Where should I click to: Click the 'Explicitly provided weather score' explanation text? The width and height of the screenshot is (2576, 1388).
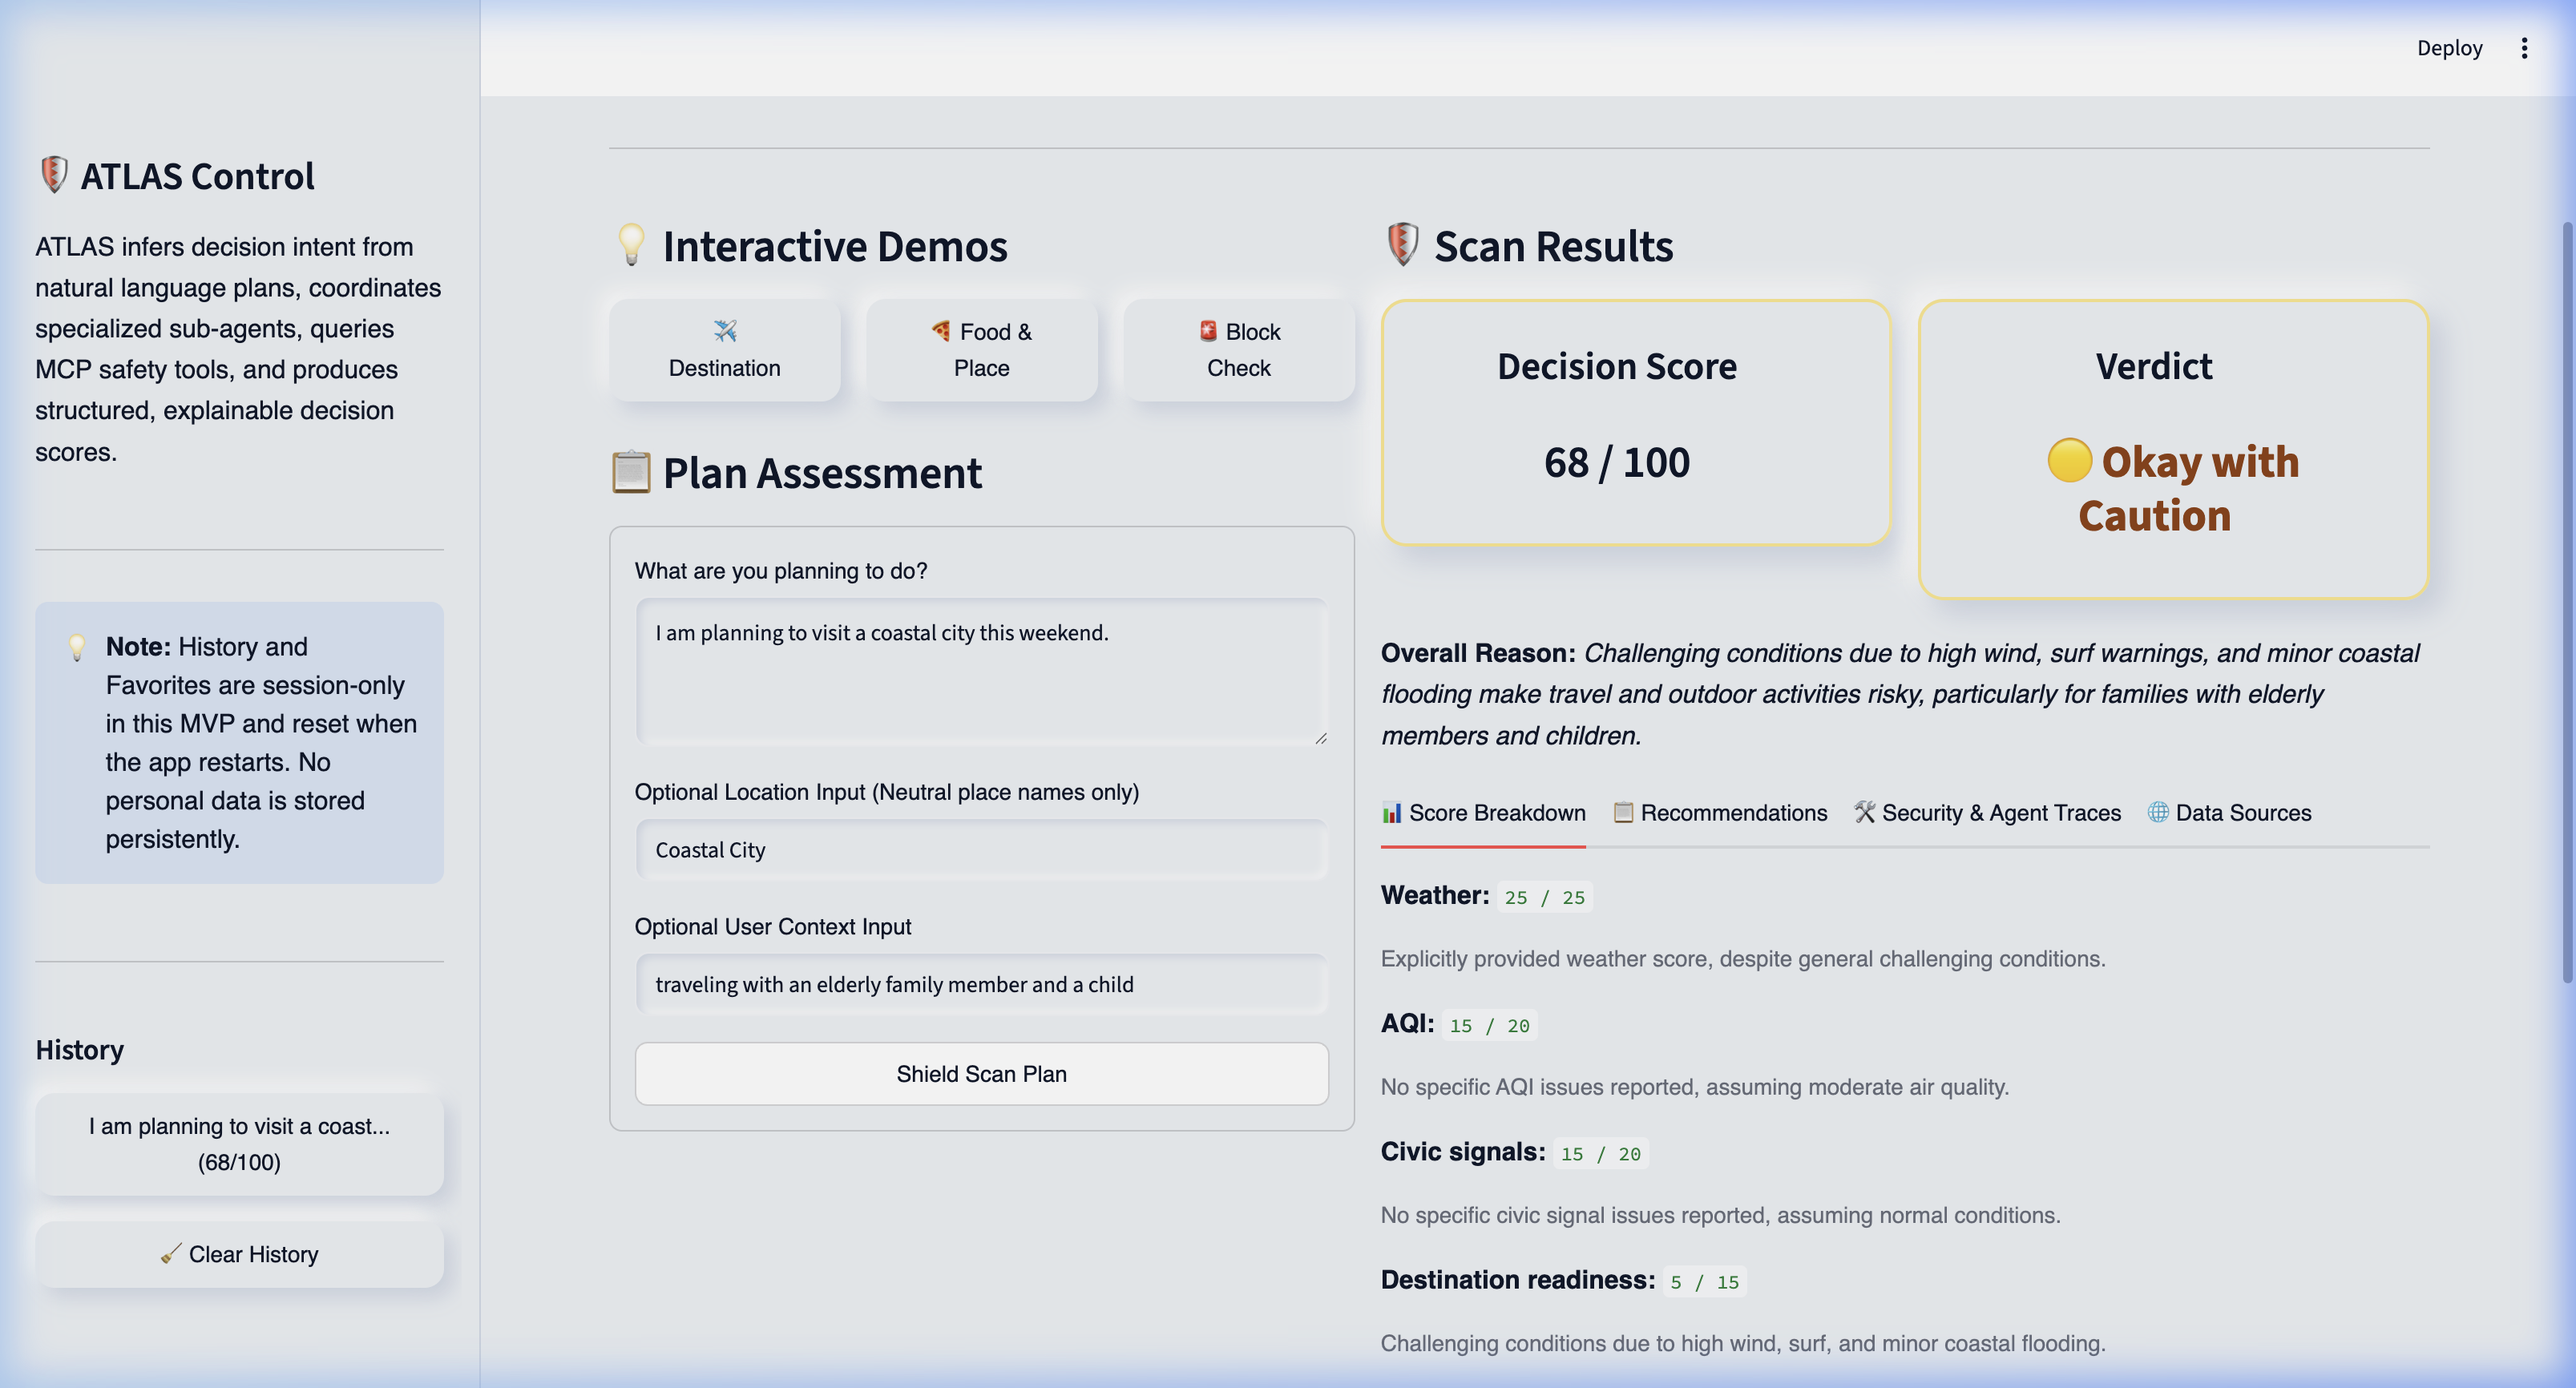point(1743,958)
